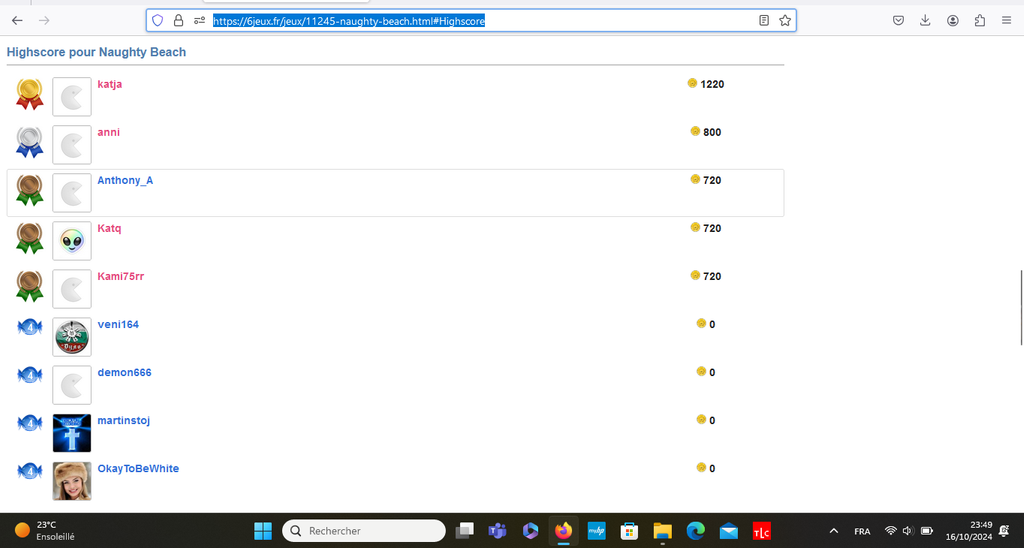Click the tracking protection shield icon
The height and width of the screenshot is (548, 1024).
point(158,20)
